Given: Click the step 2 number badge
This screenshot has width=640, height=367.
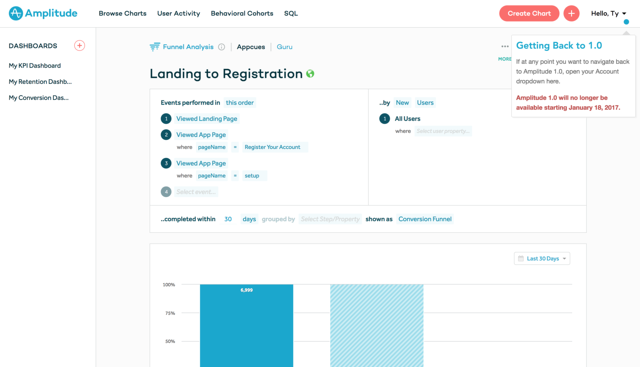Looking at the screenshot, I should click(x=166, y=135).
